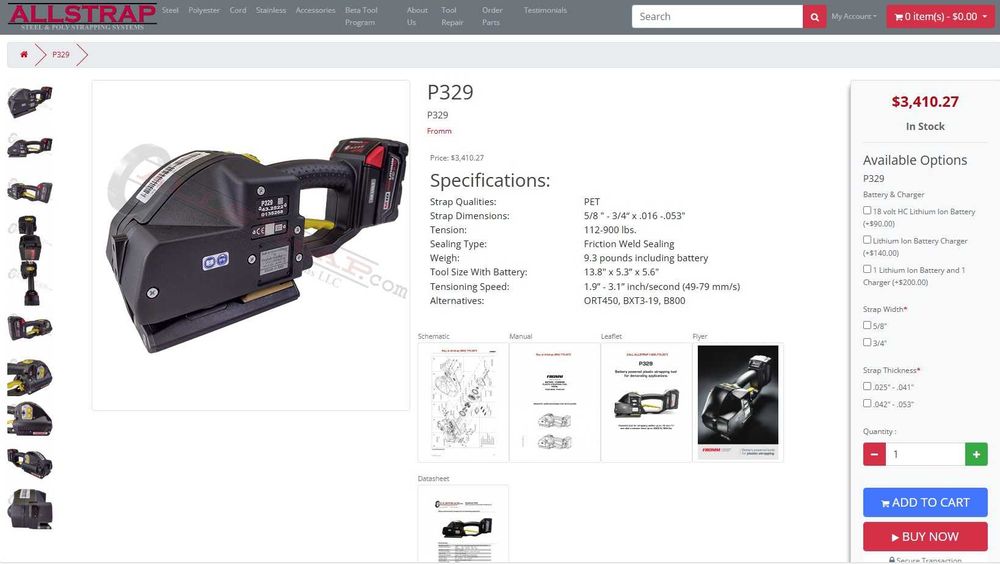Open the Manual document thumbnail
The height and width of the screenshot is (564, 1000).
(555, 402)
